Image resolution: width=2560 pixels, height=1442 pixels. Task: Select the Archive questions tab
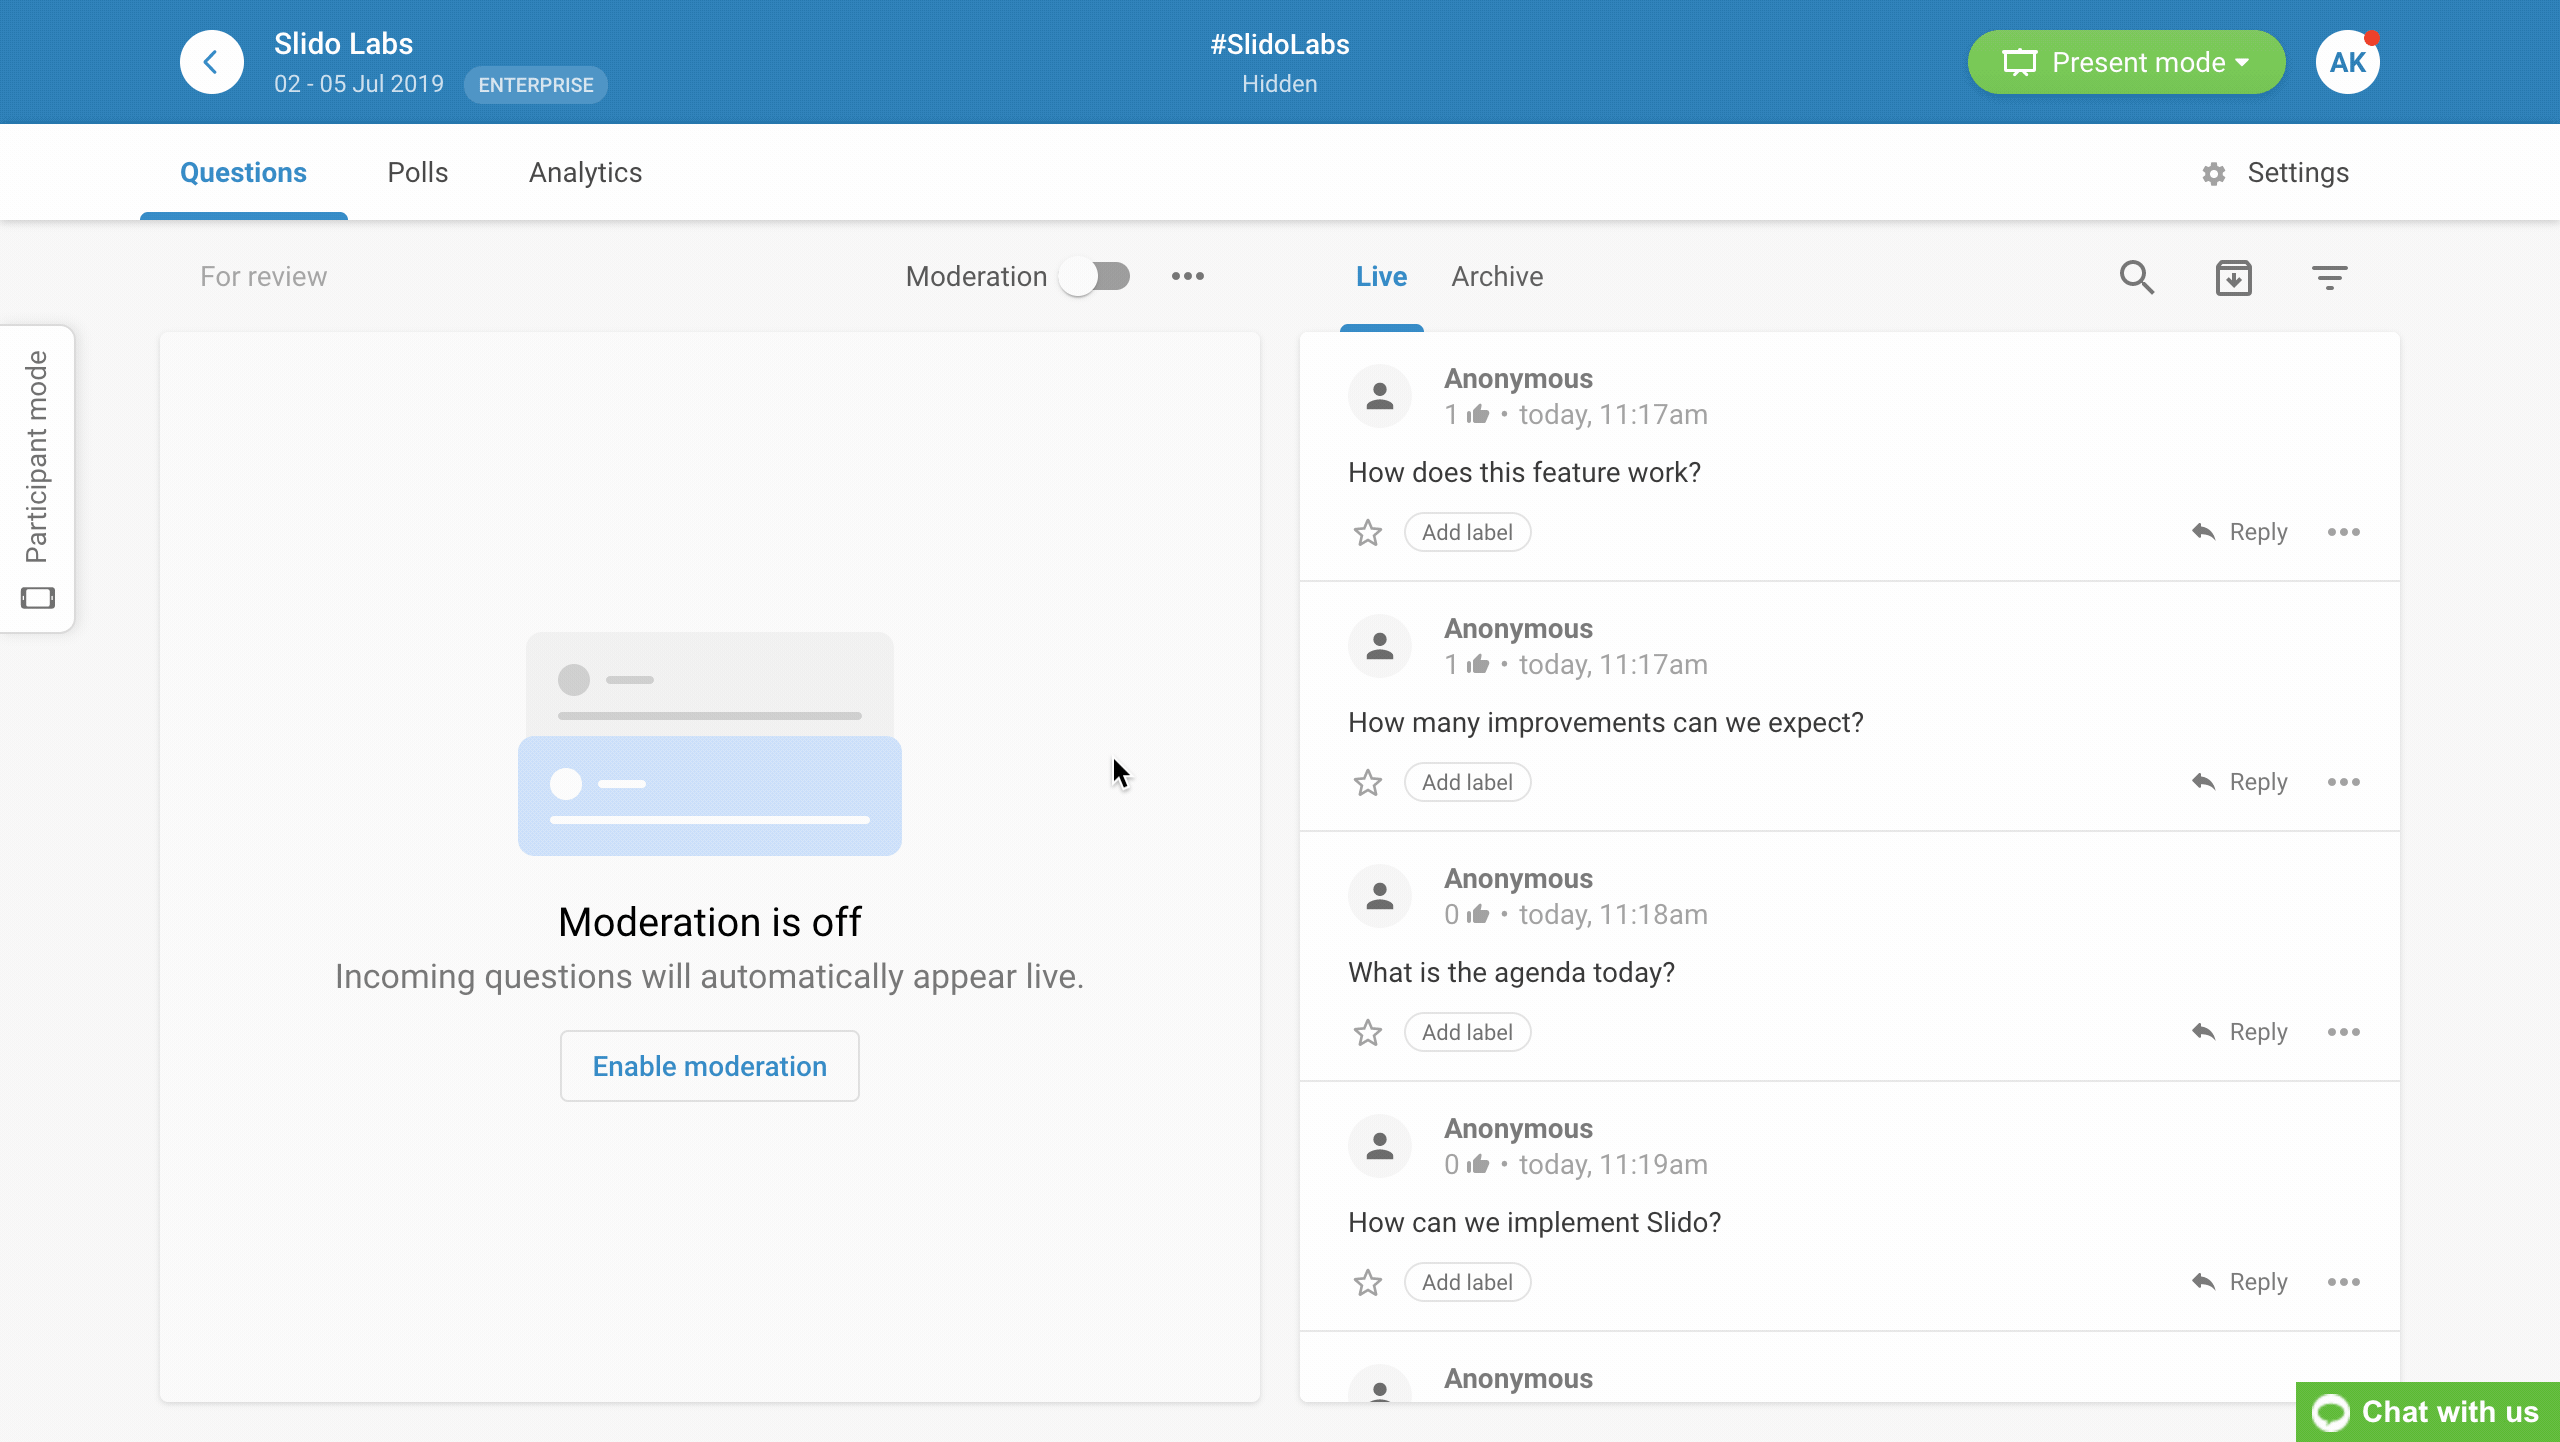[x=1497, y=277]
